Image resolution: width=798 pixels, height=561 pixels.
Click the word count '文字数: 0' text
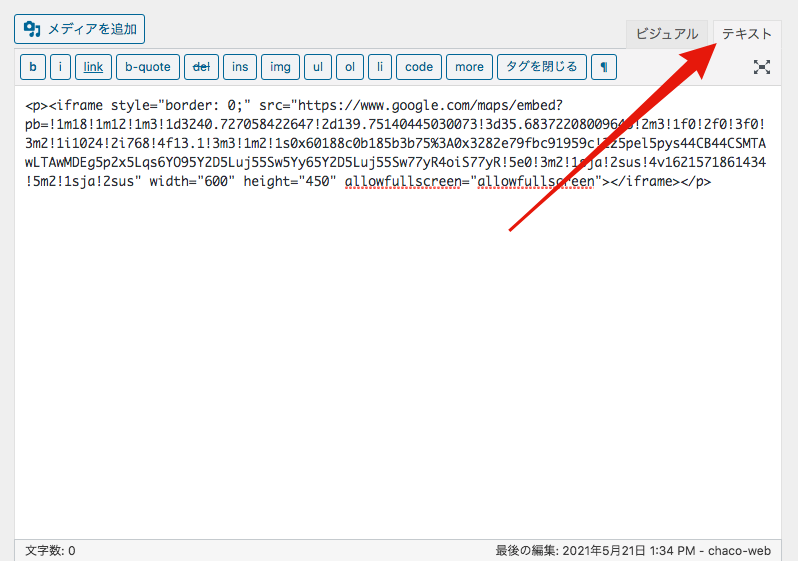50,551
